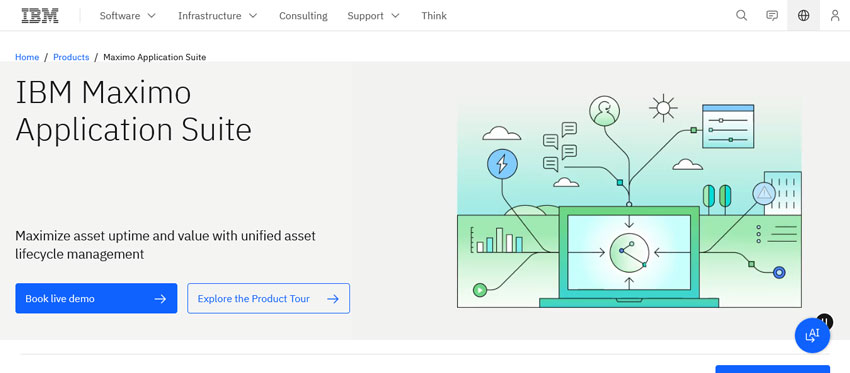The height and width of the screenshot is (373, 850).
Task: Expand the Support menu
Action: [x=373, y=16]
